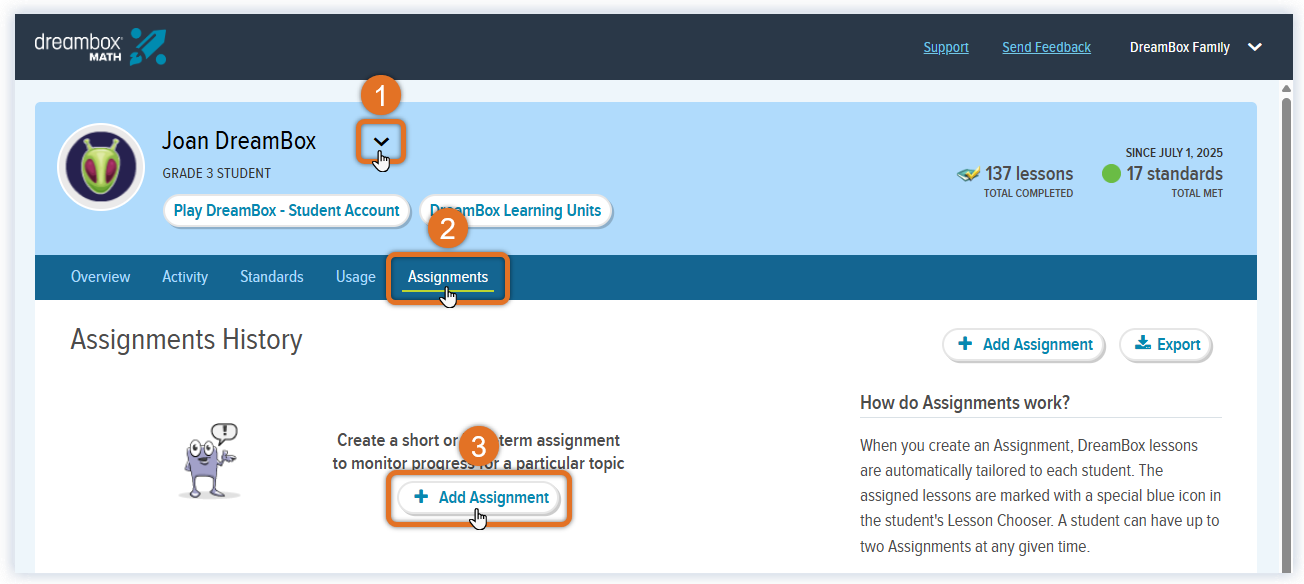Open the Standards tab
Screen dimensions: 1304x584
tap(272, 277)
